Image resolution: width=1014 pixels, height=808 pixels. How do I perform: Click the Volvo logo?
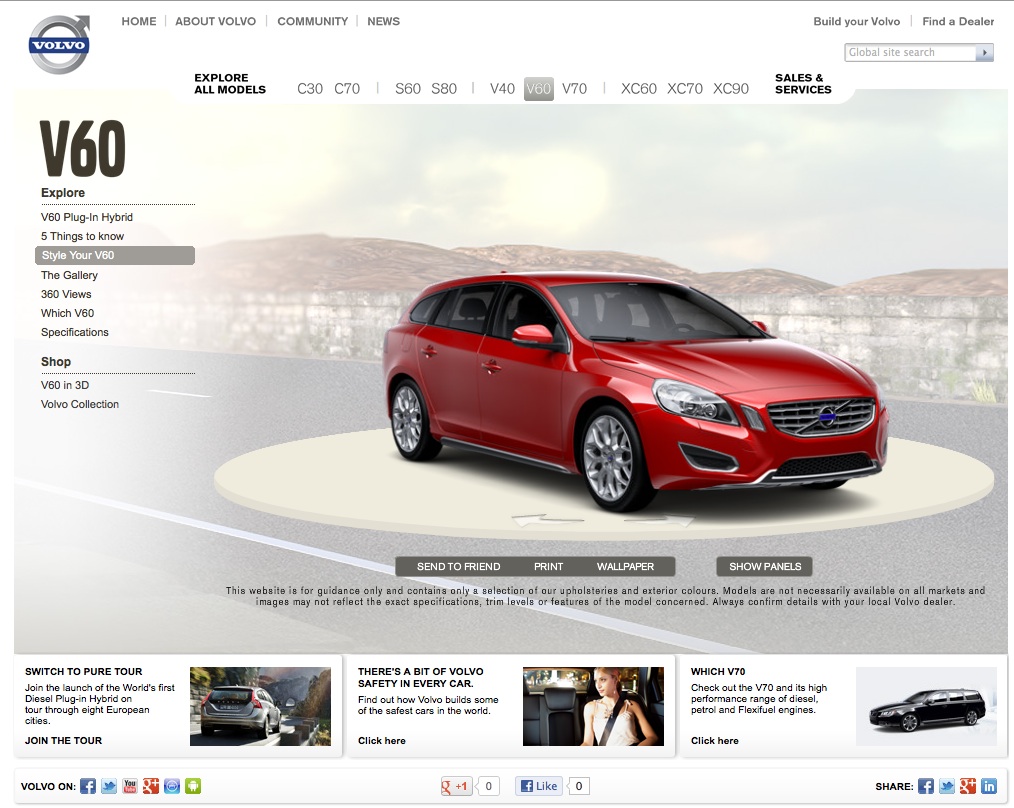point(59,43)
